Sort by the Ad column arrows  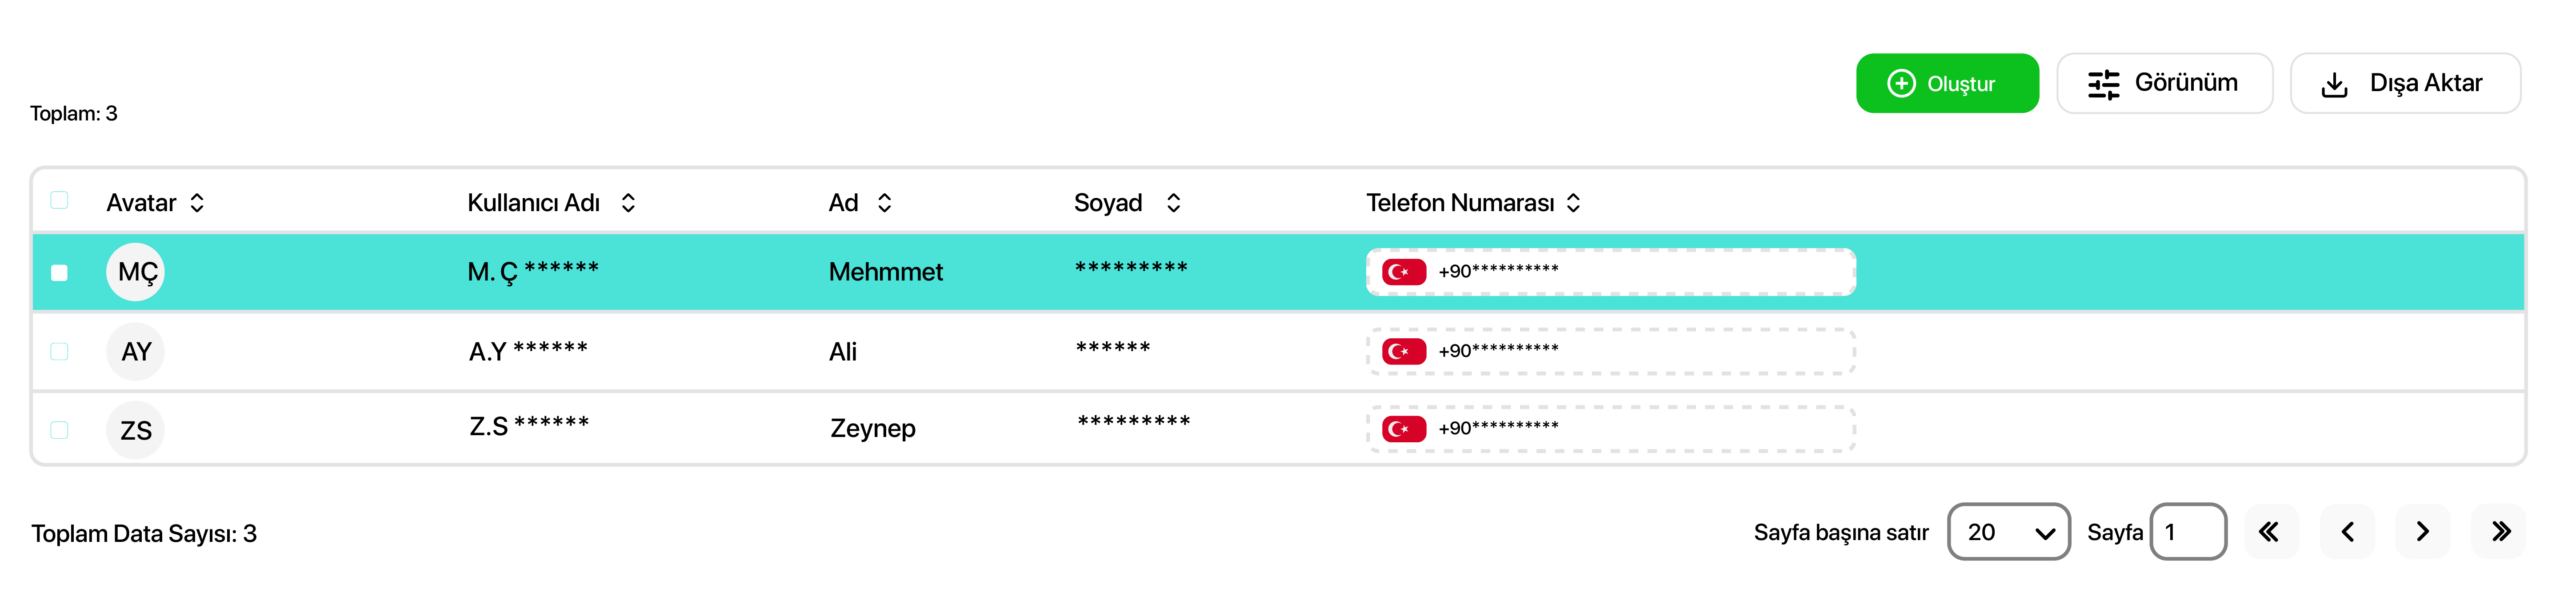click(884, 203)
